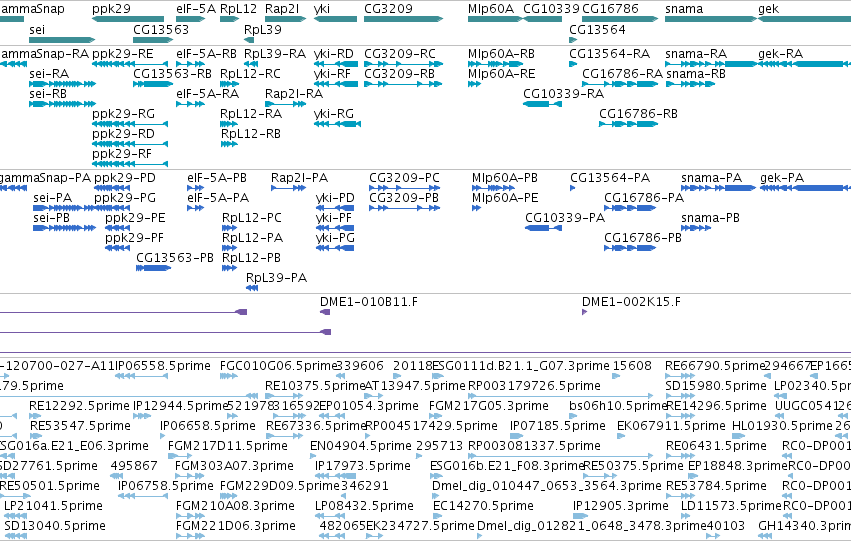The image size is (851, 541).
Task: Click the DME1-010B11.F feature label
Action: pyautogui.click(x=369, y=302)
